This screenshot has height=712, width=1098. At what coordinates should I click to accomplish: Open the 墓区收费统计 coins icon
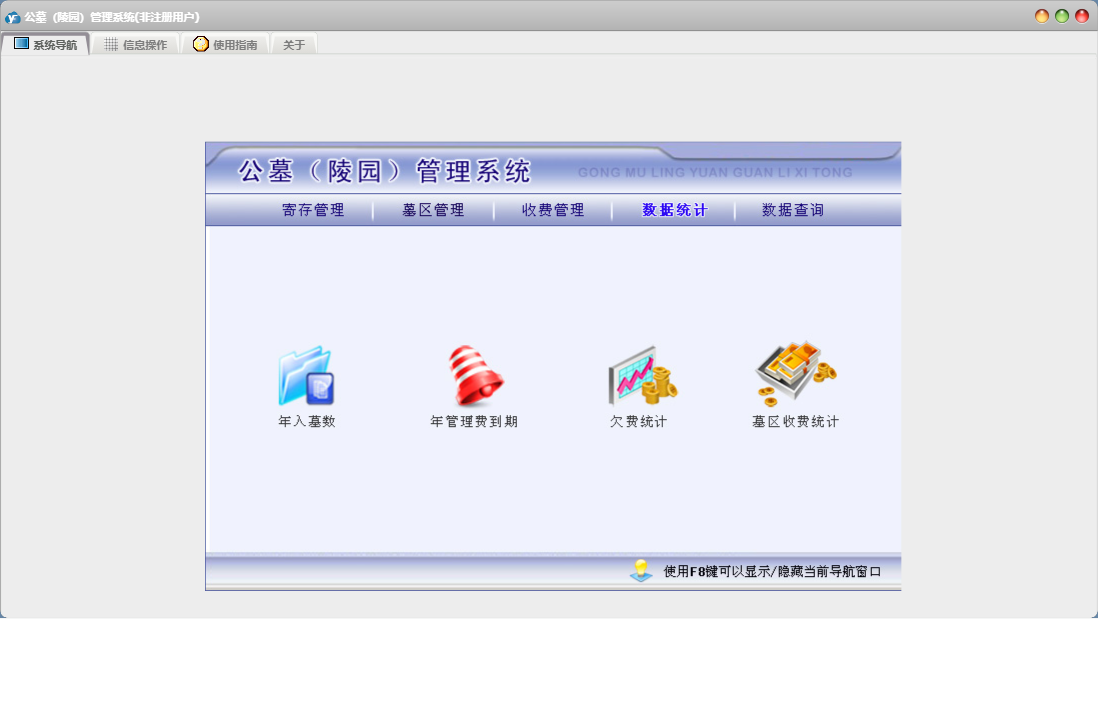(795, 374)
